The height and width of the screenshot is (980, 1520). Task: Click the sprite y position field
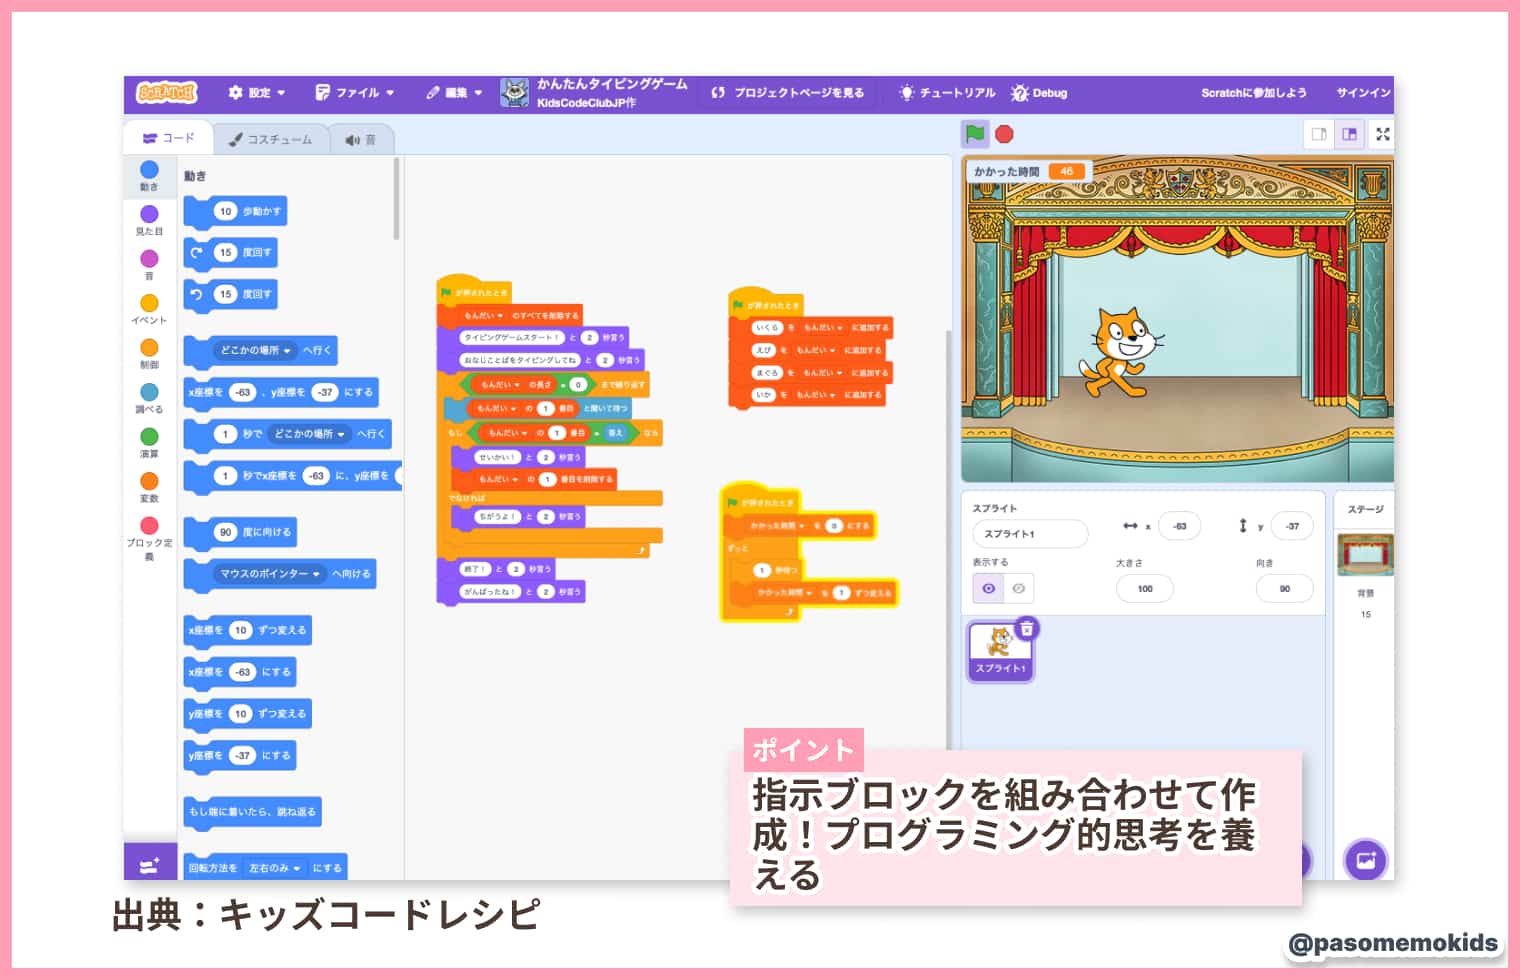tap(1292, 526)
